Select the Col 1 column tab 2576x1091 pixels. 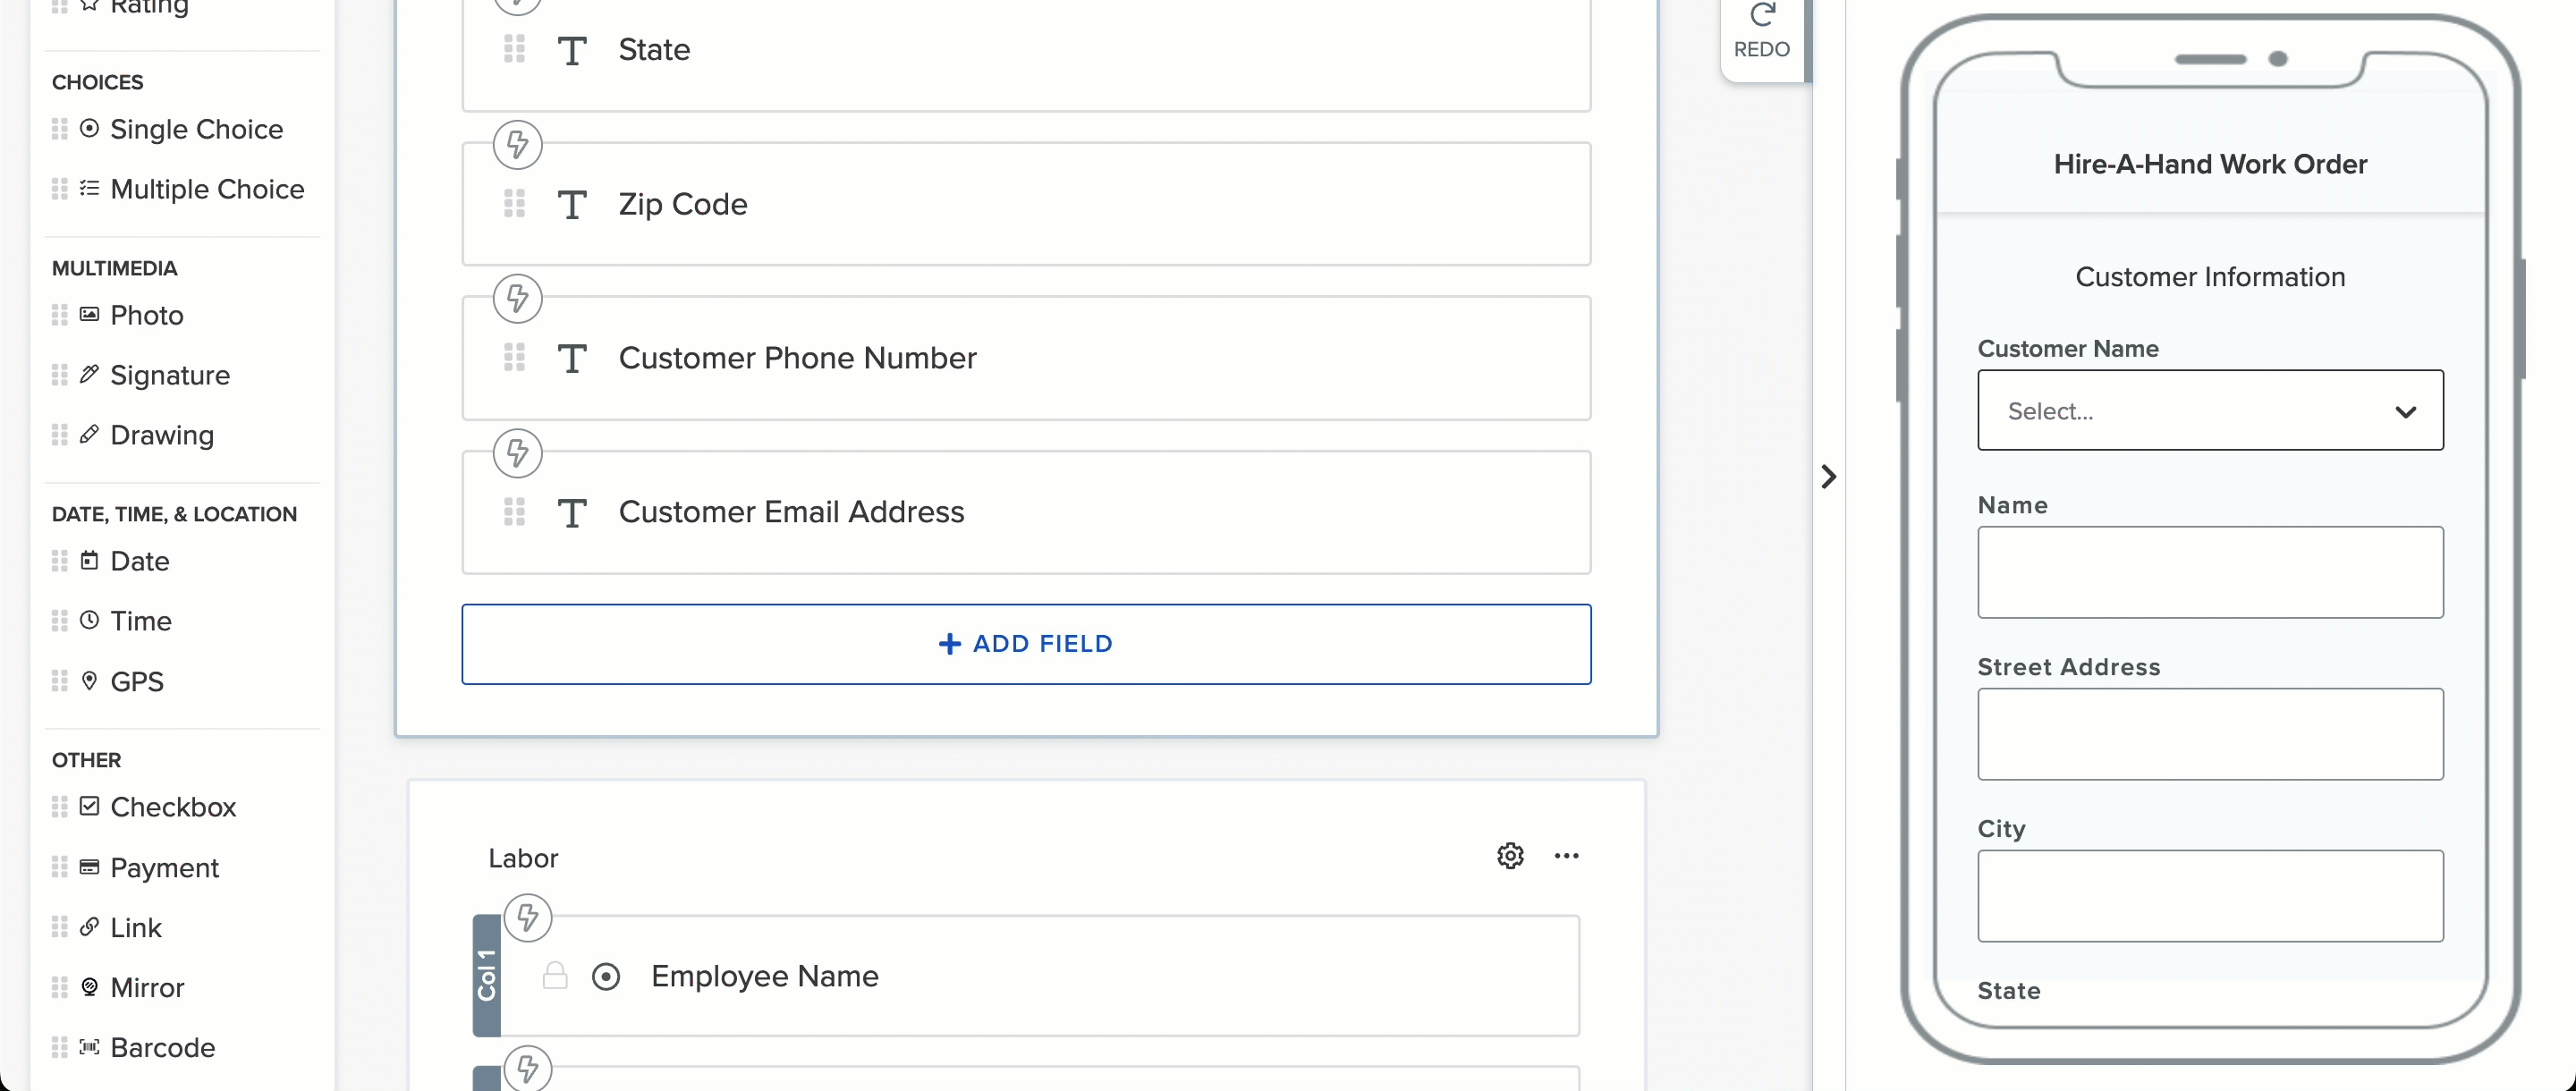pyautogui.click(x=487, y=975)
